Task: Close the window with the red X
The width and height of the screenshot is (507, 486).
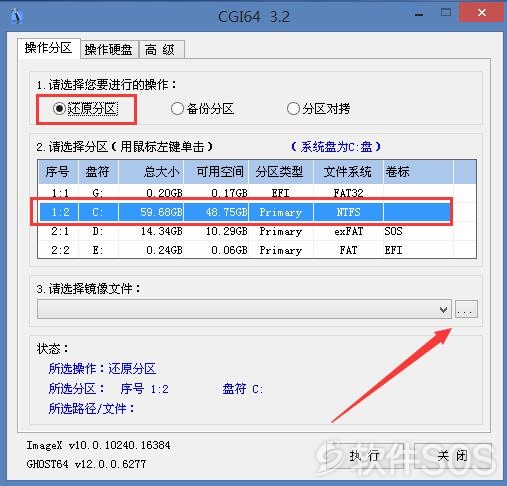Action: pyautogui.click(x=481, y=13)
